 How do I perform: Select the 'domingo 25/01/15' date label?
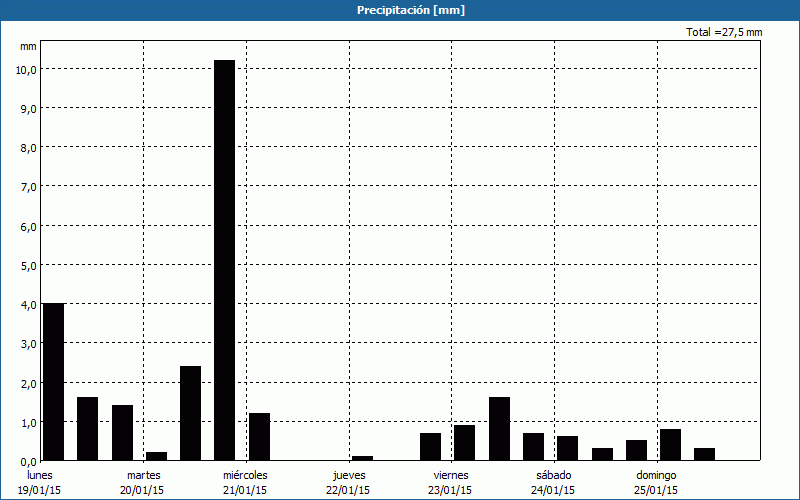click(656, 482)
